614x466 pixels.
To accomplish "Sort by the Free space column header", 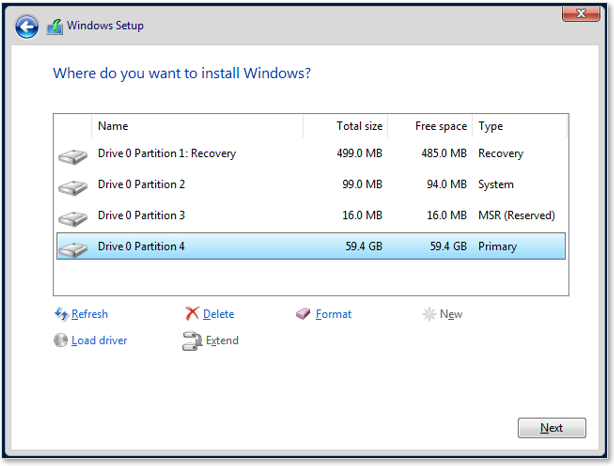I will 430,126.
